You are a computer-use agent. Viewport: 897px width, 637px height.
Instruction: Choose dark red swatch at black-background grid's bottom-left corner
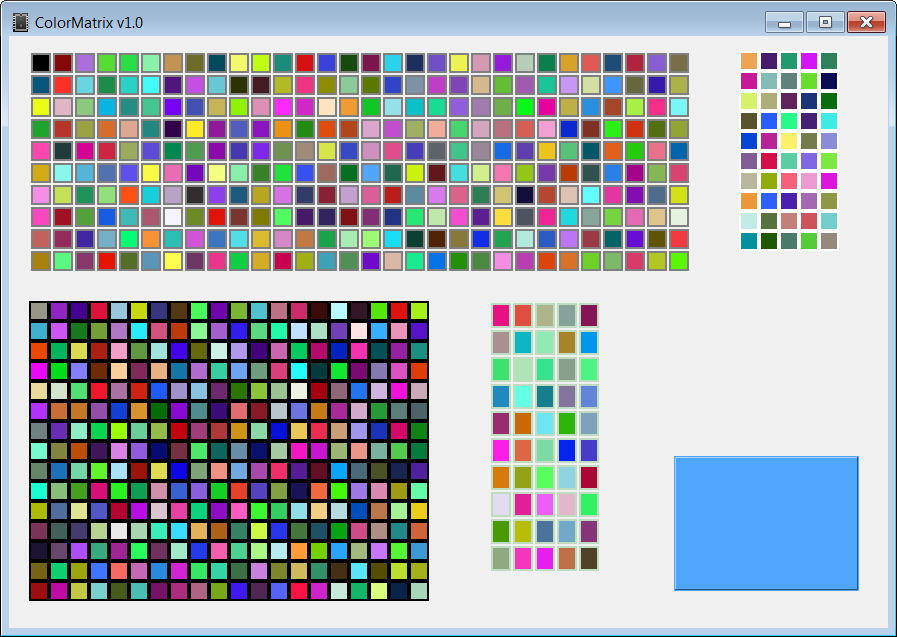tap(39, 591)
